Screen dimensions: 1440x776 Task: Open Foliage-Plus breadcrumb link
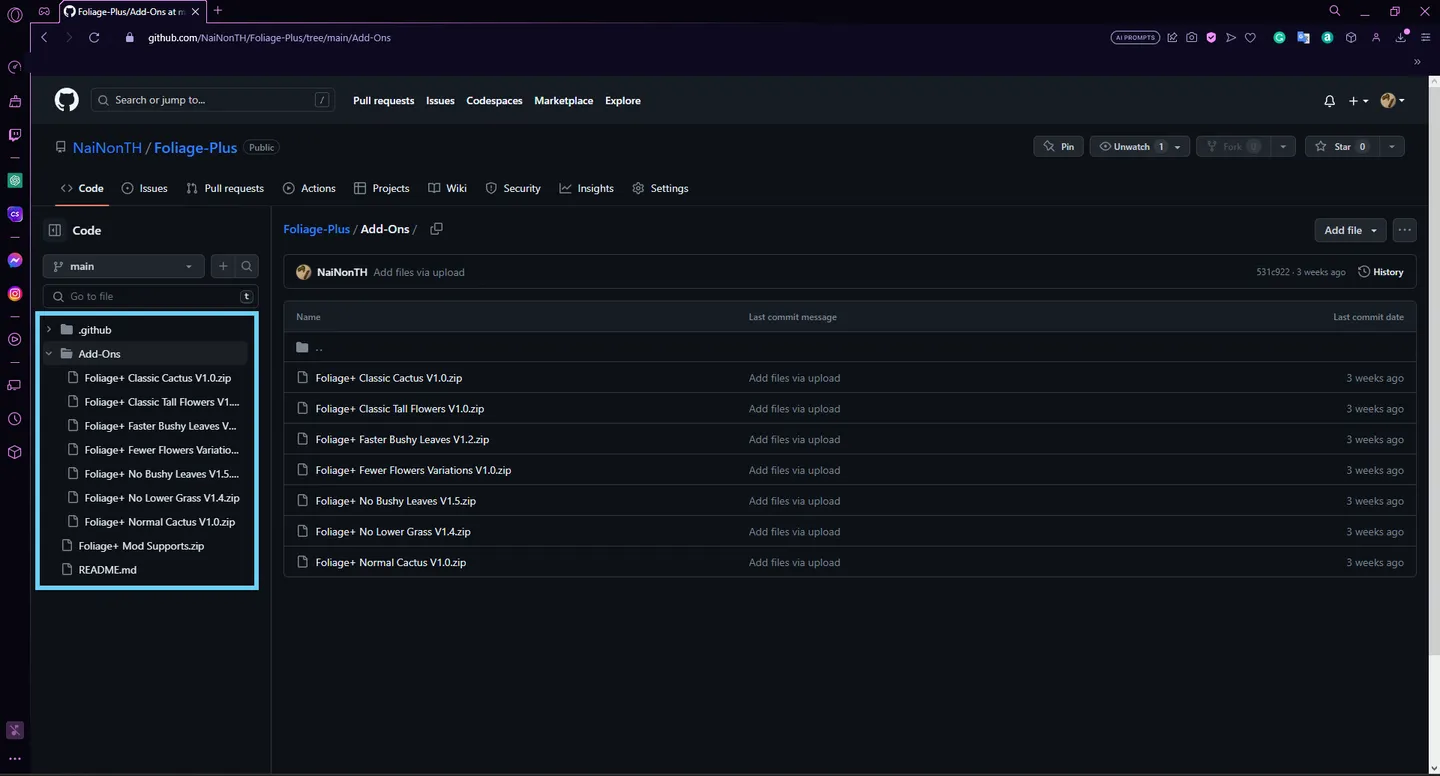pyautogui.click(x=316, y=229)
